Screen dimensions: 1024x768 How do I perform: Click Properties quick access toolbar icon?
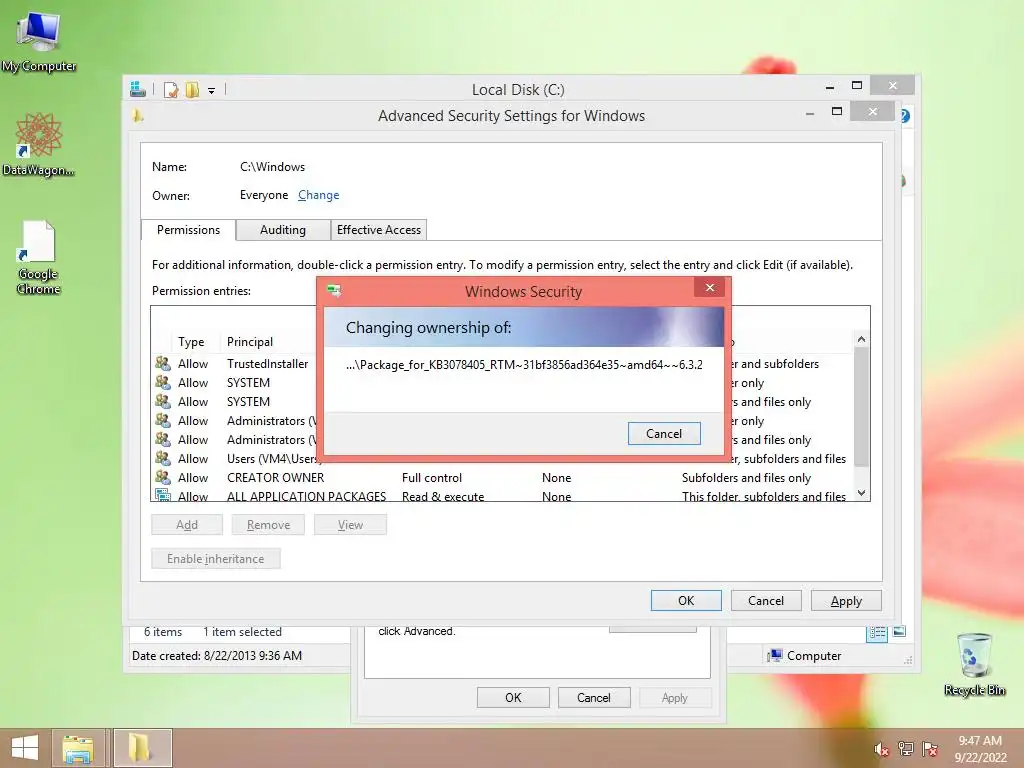(x=171, y=89)
